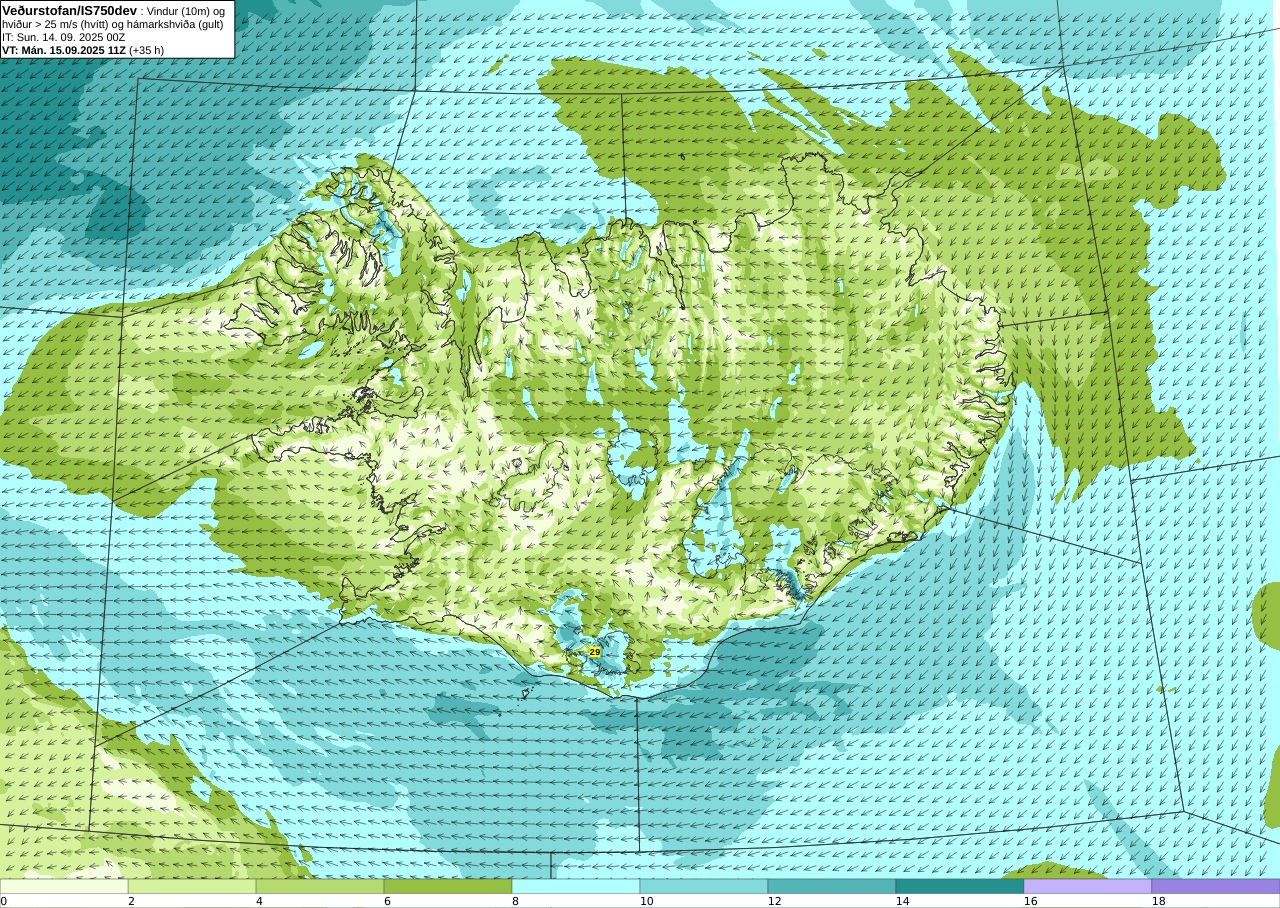Image resolution: width=1280 pixels, height=908 pixels.
Task: Click the legend tick label 16
Action: [x=1030, y=901]
